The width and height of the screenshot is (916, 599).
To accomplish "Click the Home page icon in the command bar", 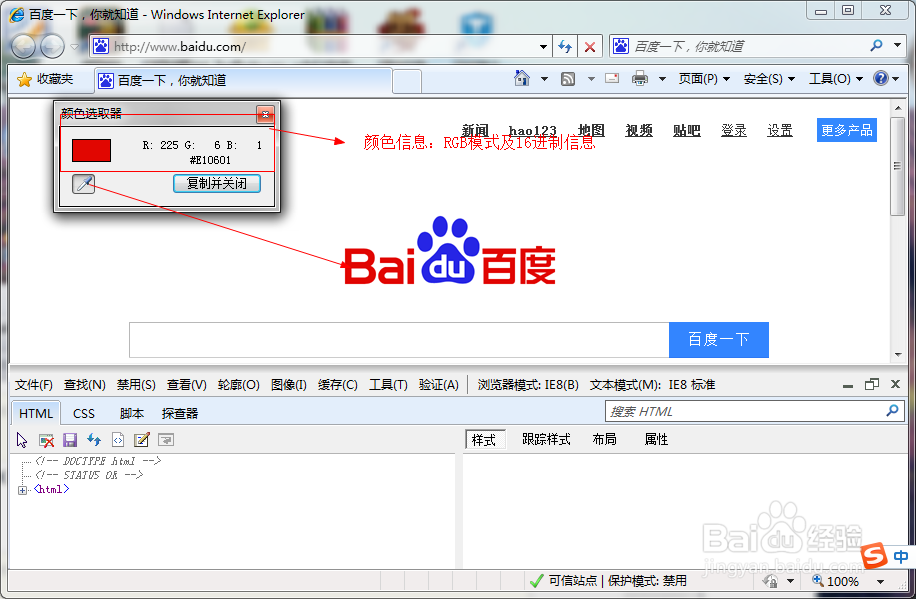I will [x=522, y=78].
